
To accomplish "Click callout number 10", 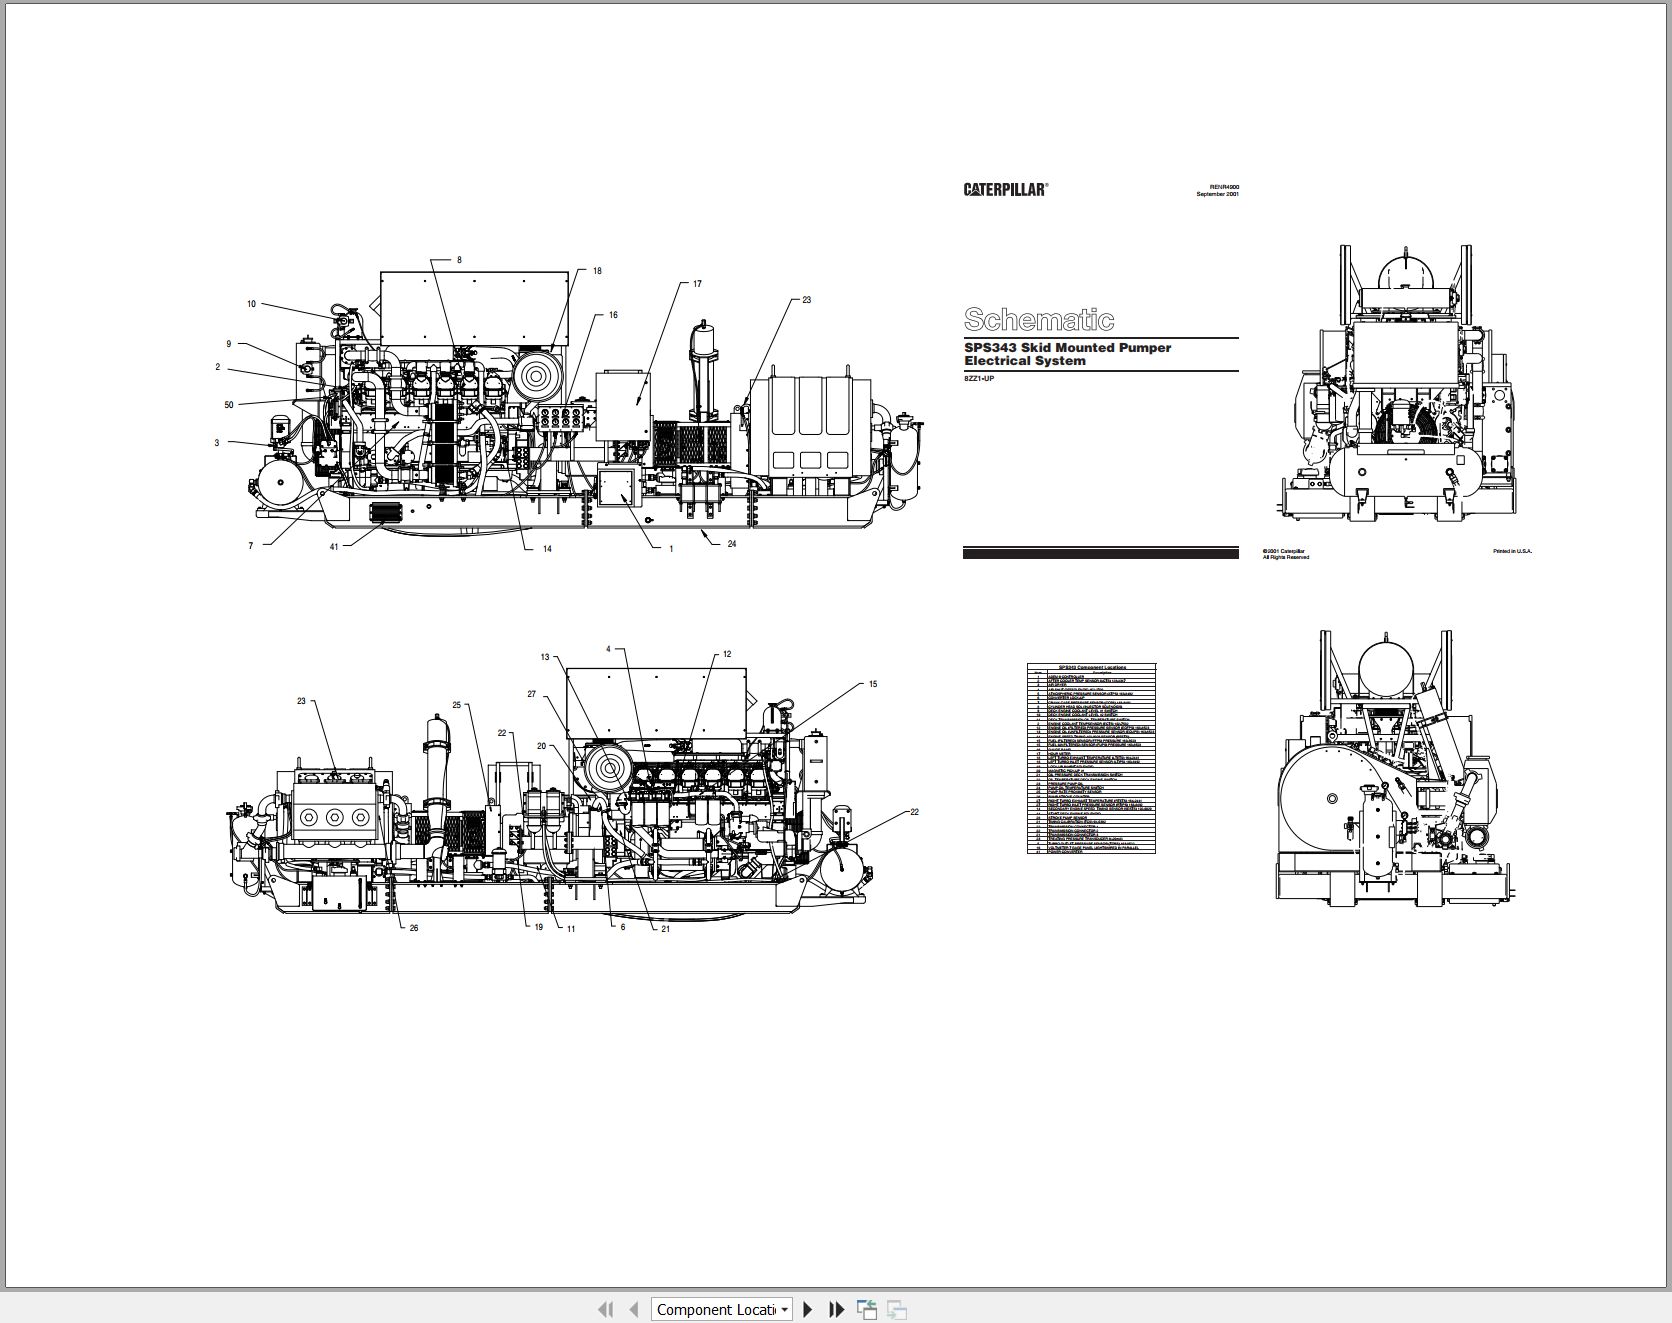I will click(252, 304).
